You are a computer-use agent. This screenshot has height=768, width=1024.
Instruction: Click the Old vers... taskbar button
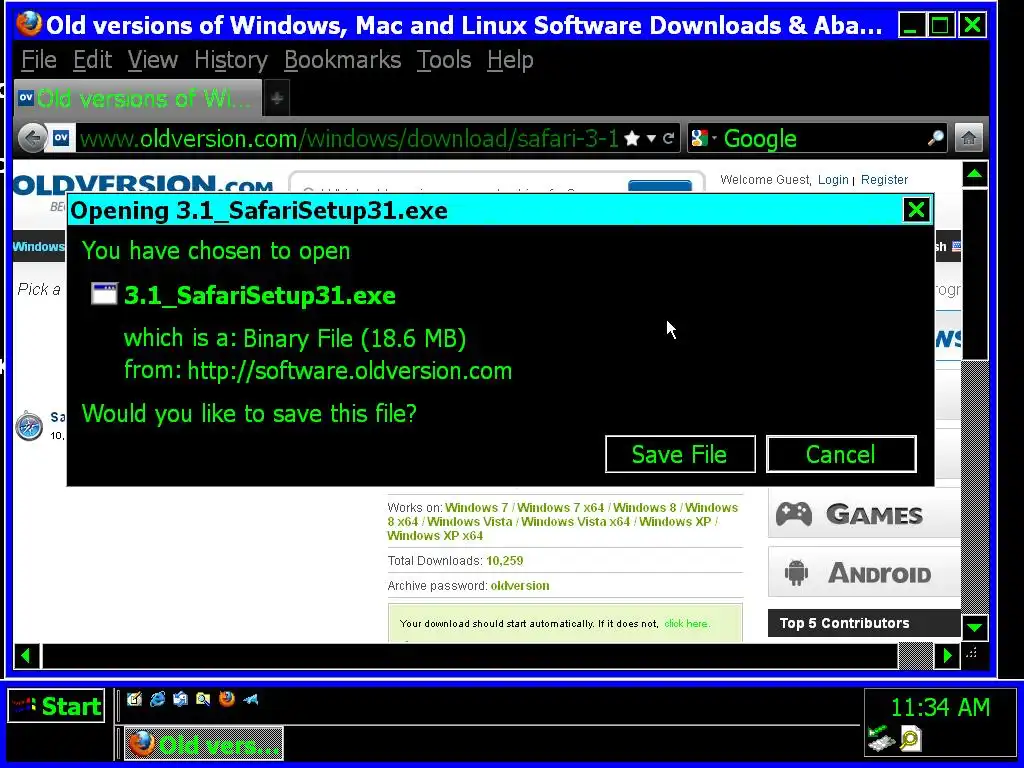pos(204,744)
